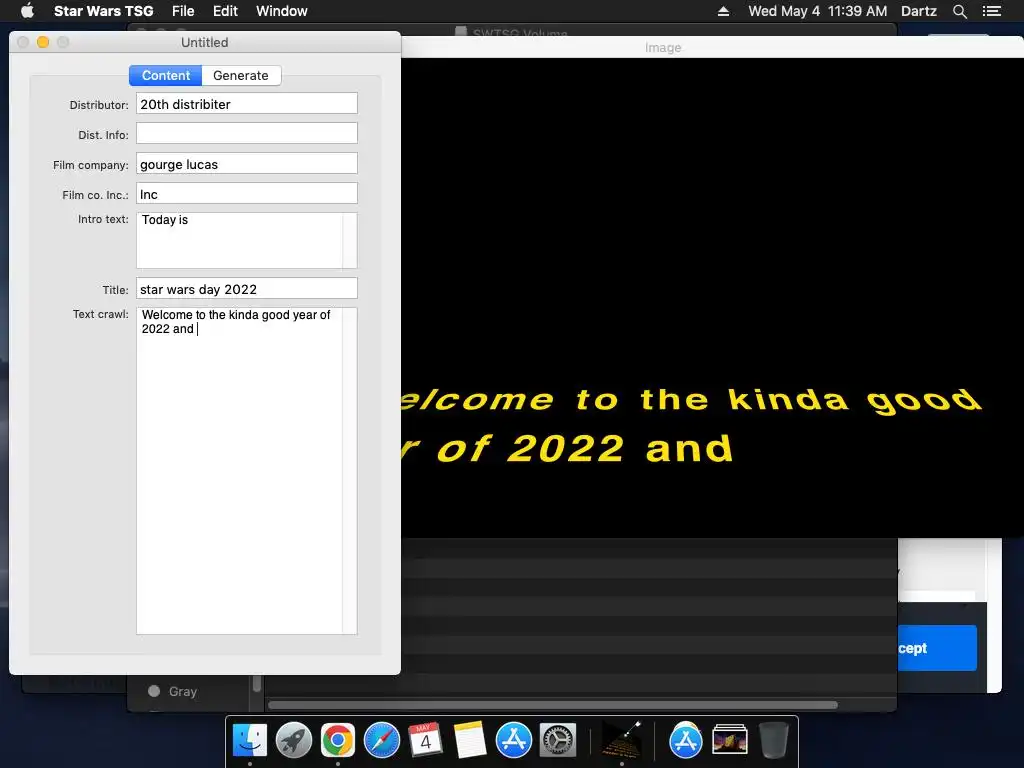The width and height of the screenshot is (1024, 768).
Task: Open the Trash in the Dock
Action: click(773, 741)
